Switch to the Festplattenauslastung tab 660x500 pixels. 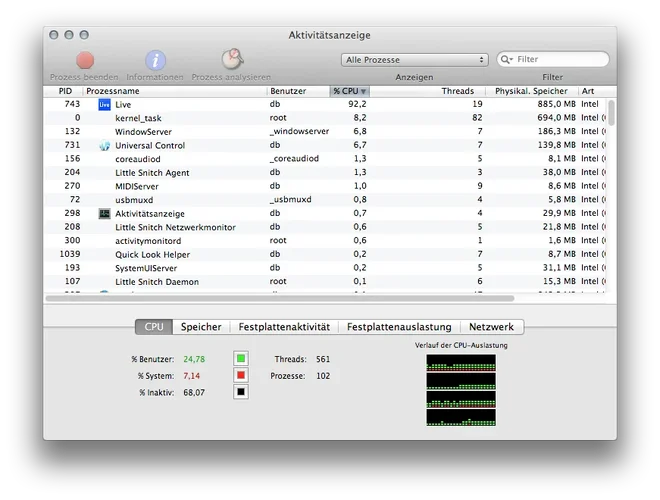click(399, 327)
